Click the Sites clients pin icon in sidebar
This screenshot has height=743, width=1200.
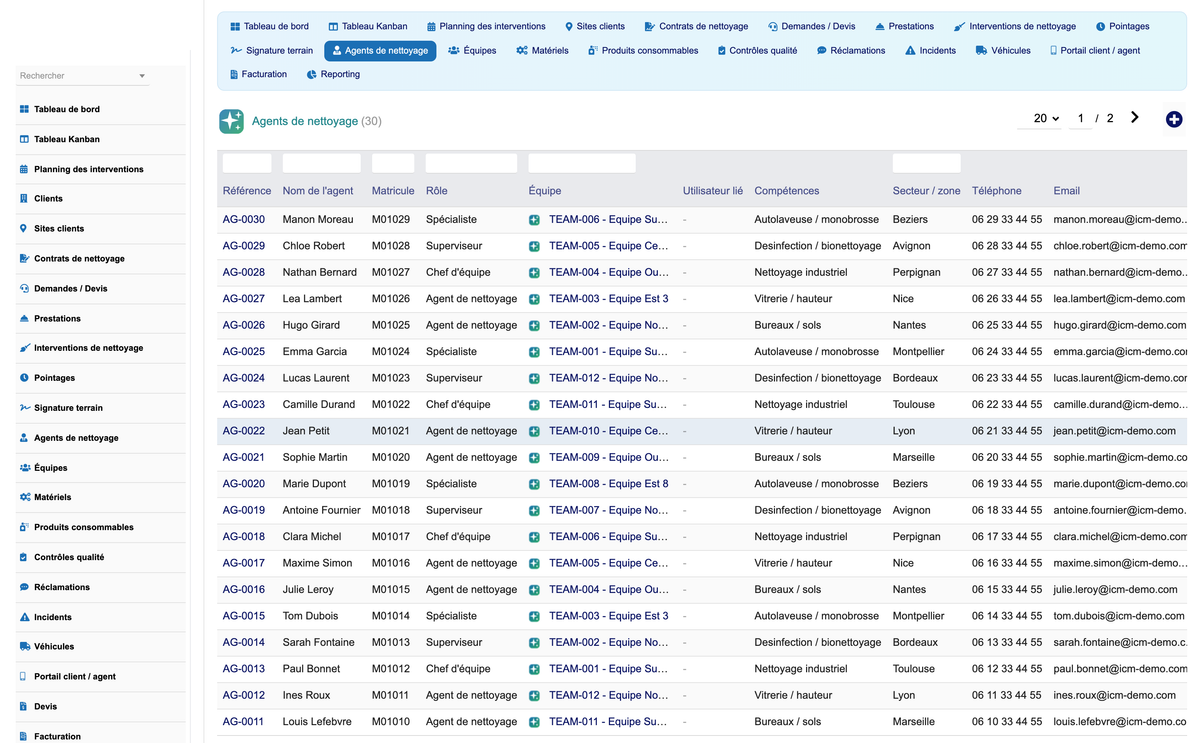(x=24, y=228)
